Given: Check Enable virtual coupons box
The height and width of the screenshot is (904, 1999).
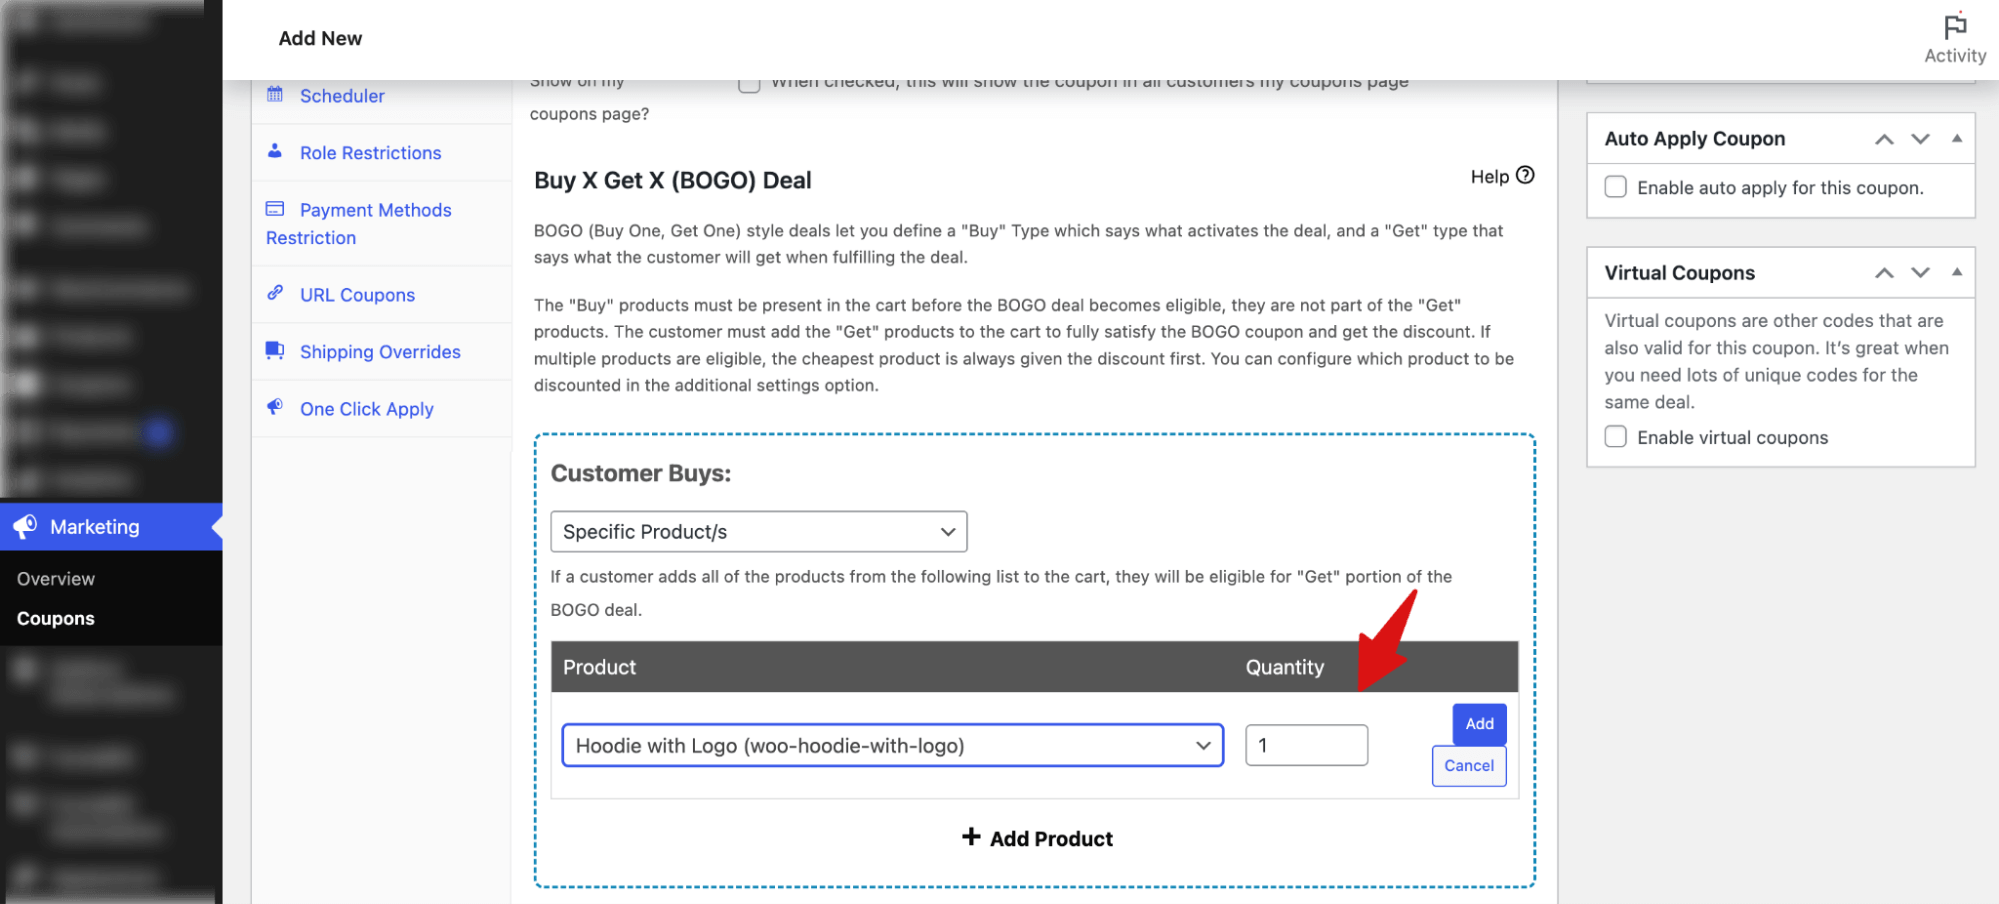Looking at the screenshot, I should coord(1615,437).
